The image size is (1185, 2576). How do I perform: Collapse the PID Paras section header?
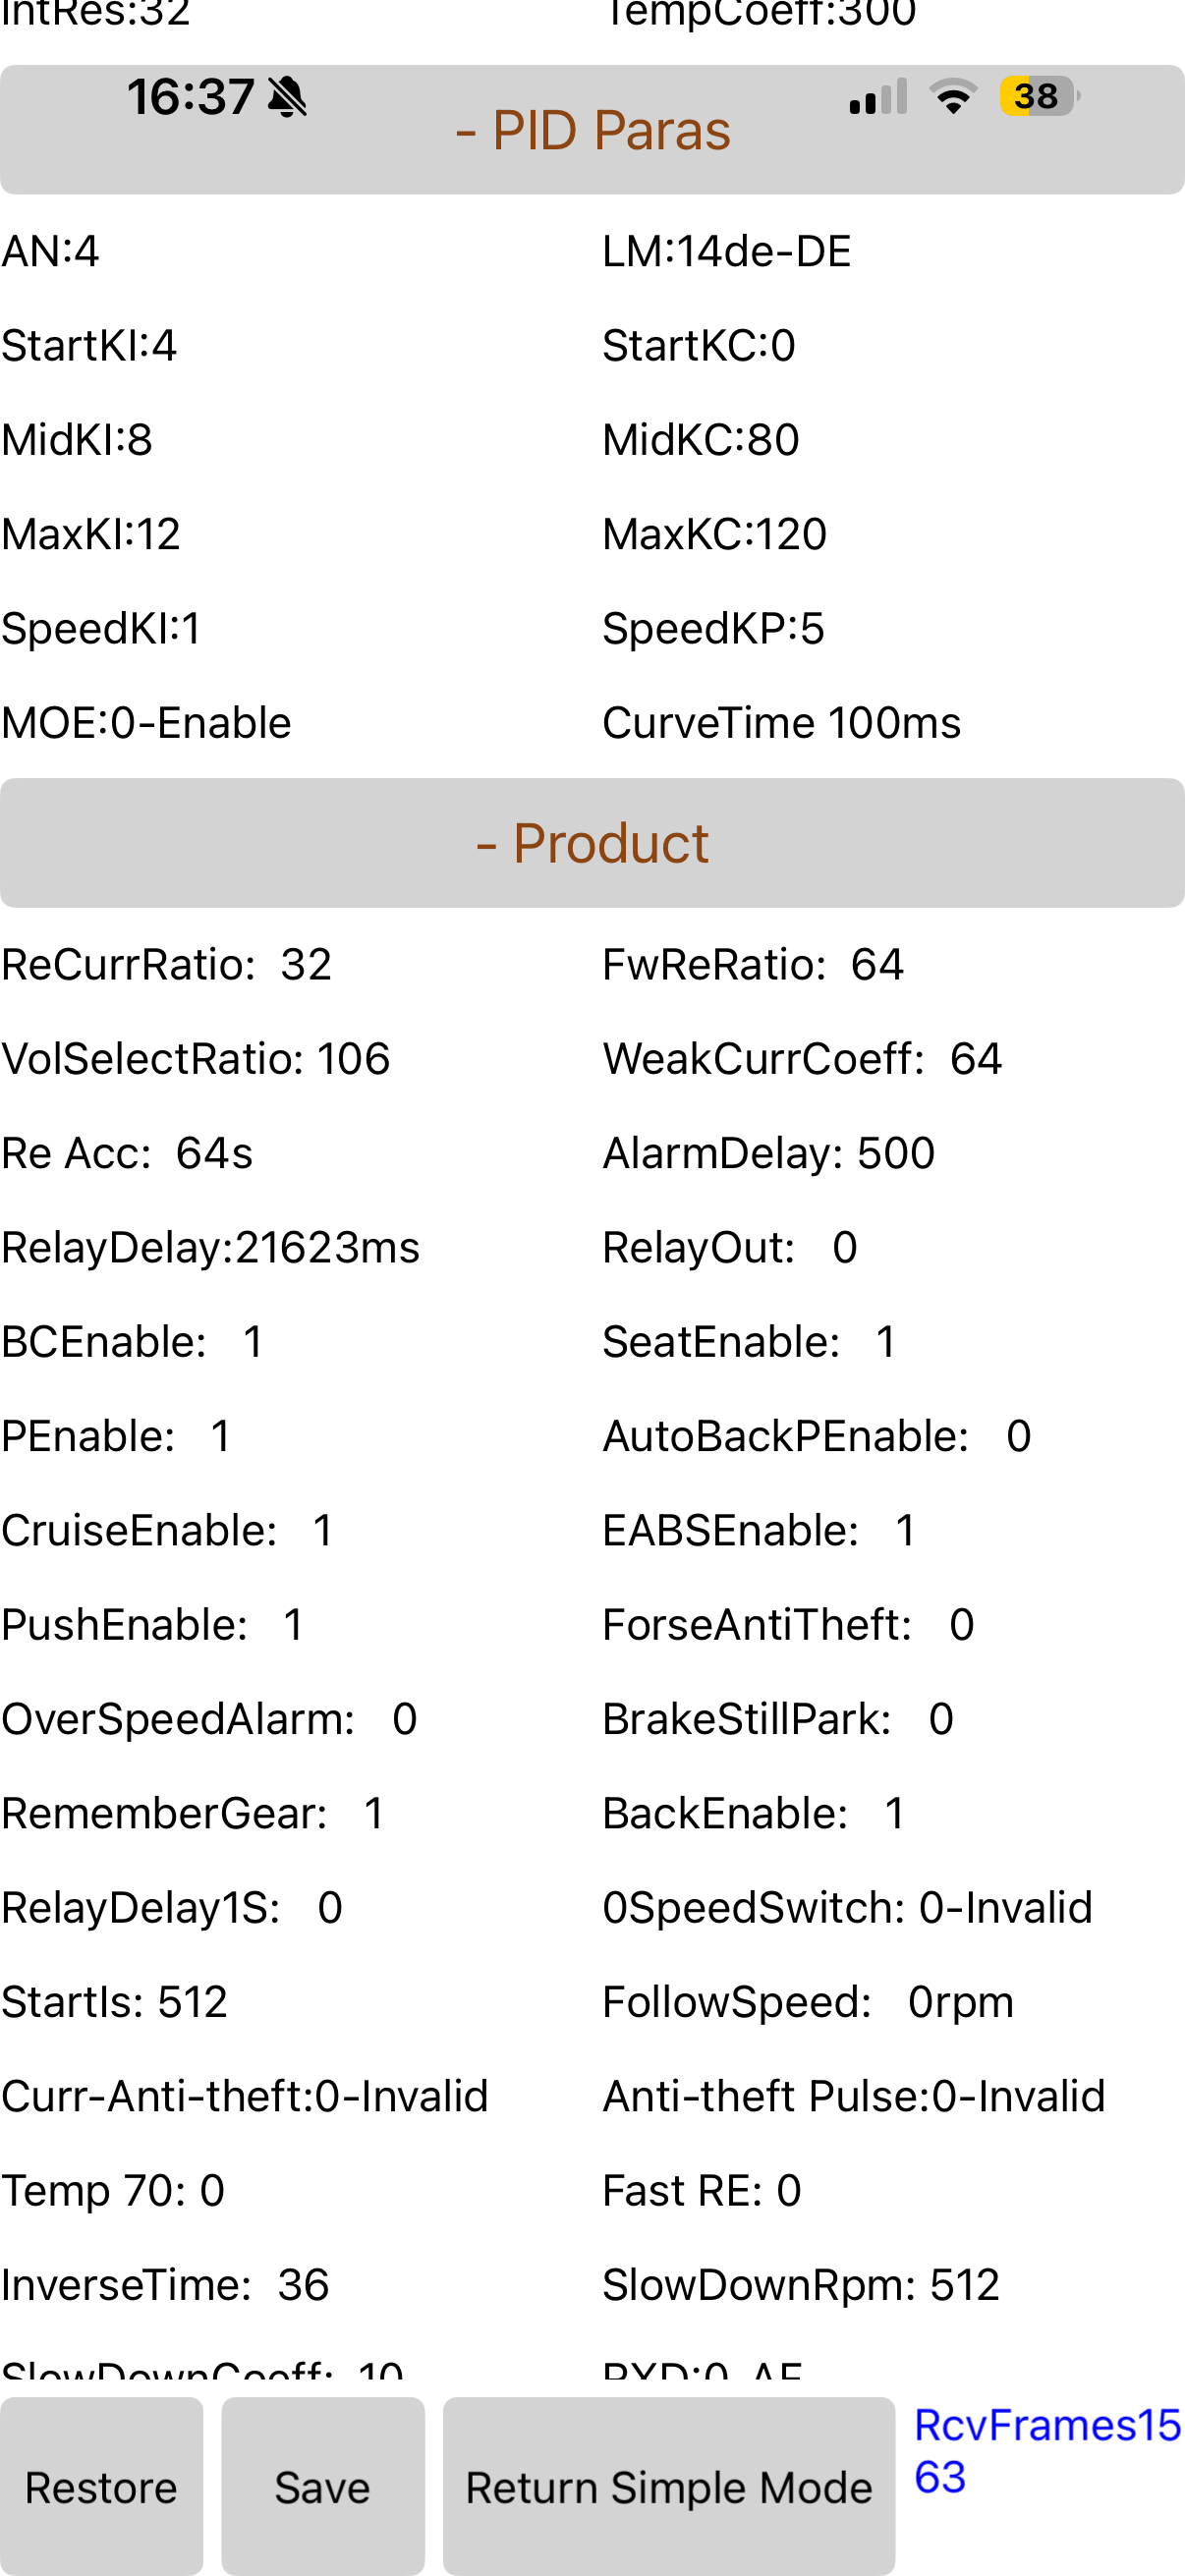592,130
